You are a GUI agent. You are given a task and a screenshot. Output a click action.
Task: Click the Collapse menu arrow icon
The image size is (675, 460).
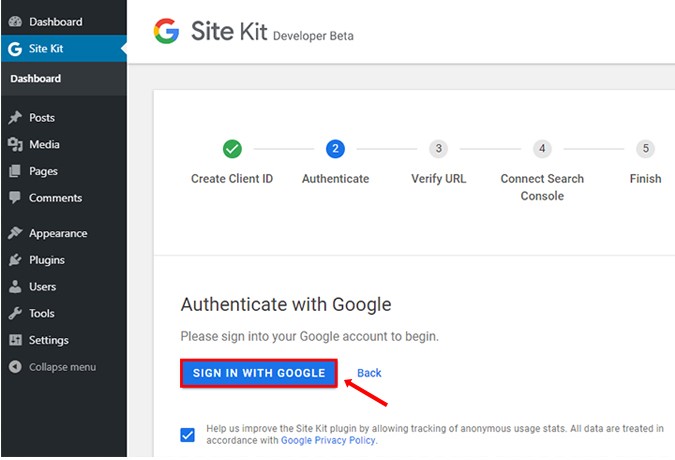coord(15,367)
